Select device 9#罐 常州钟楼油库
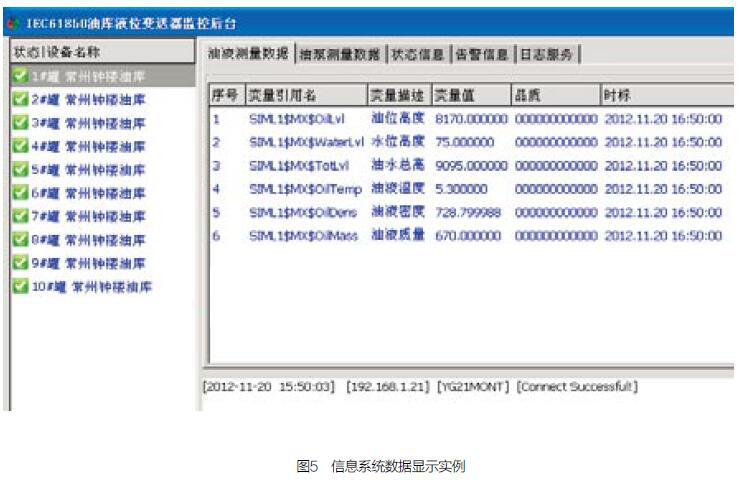742x483 pixels. 88,264
